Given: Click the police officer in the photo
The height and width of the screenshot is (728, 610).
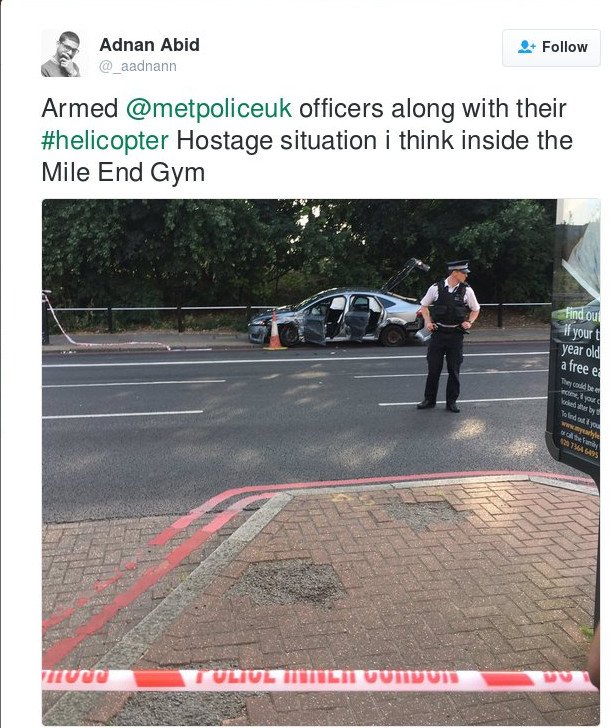Looking at the screenshot, I should tap(445, 335).
